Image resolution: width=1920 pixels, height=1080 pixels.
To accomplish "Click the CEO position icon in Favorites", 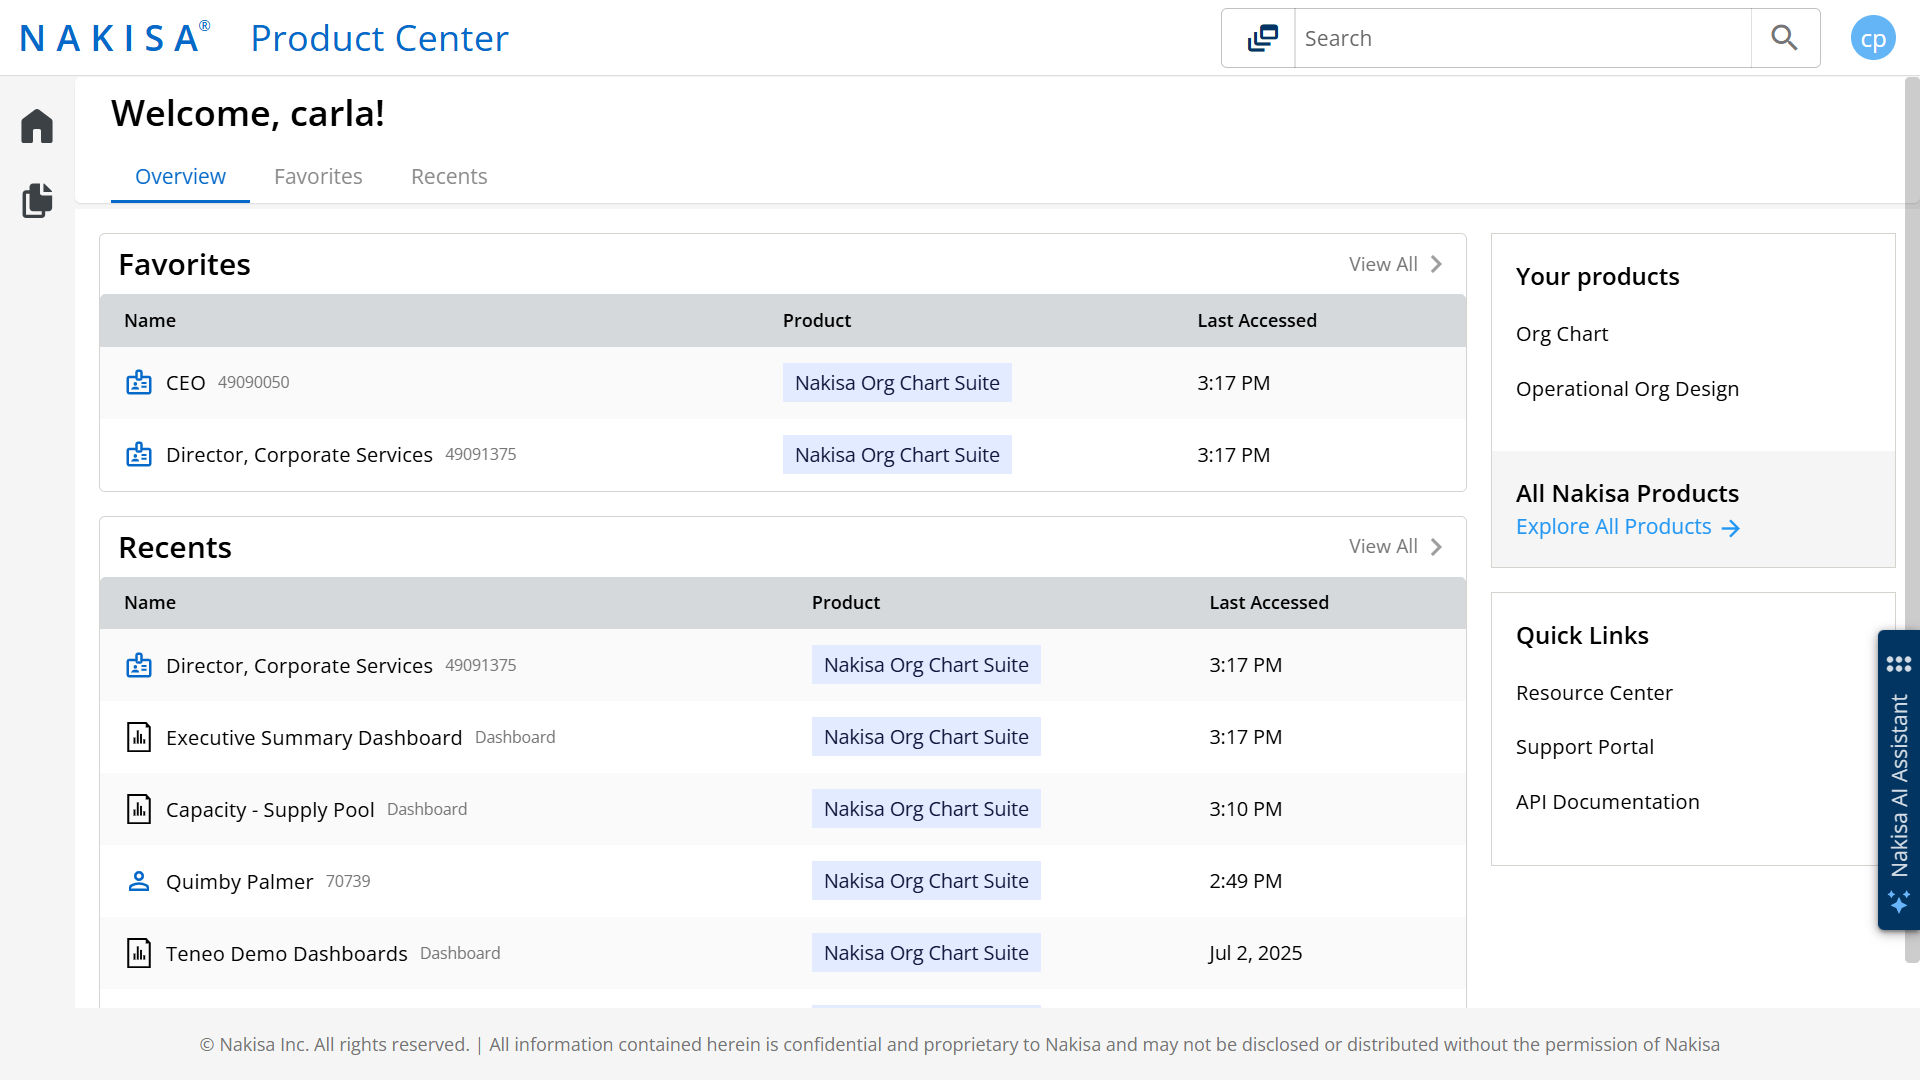I will click(x=139, y=383).
